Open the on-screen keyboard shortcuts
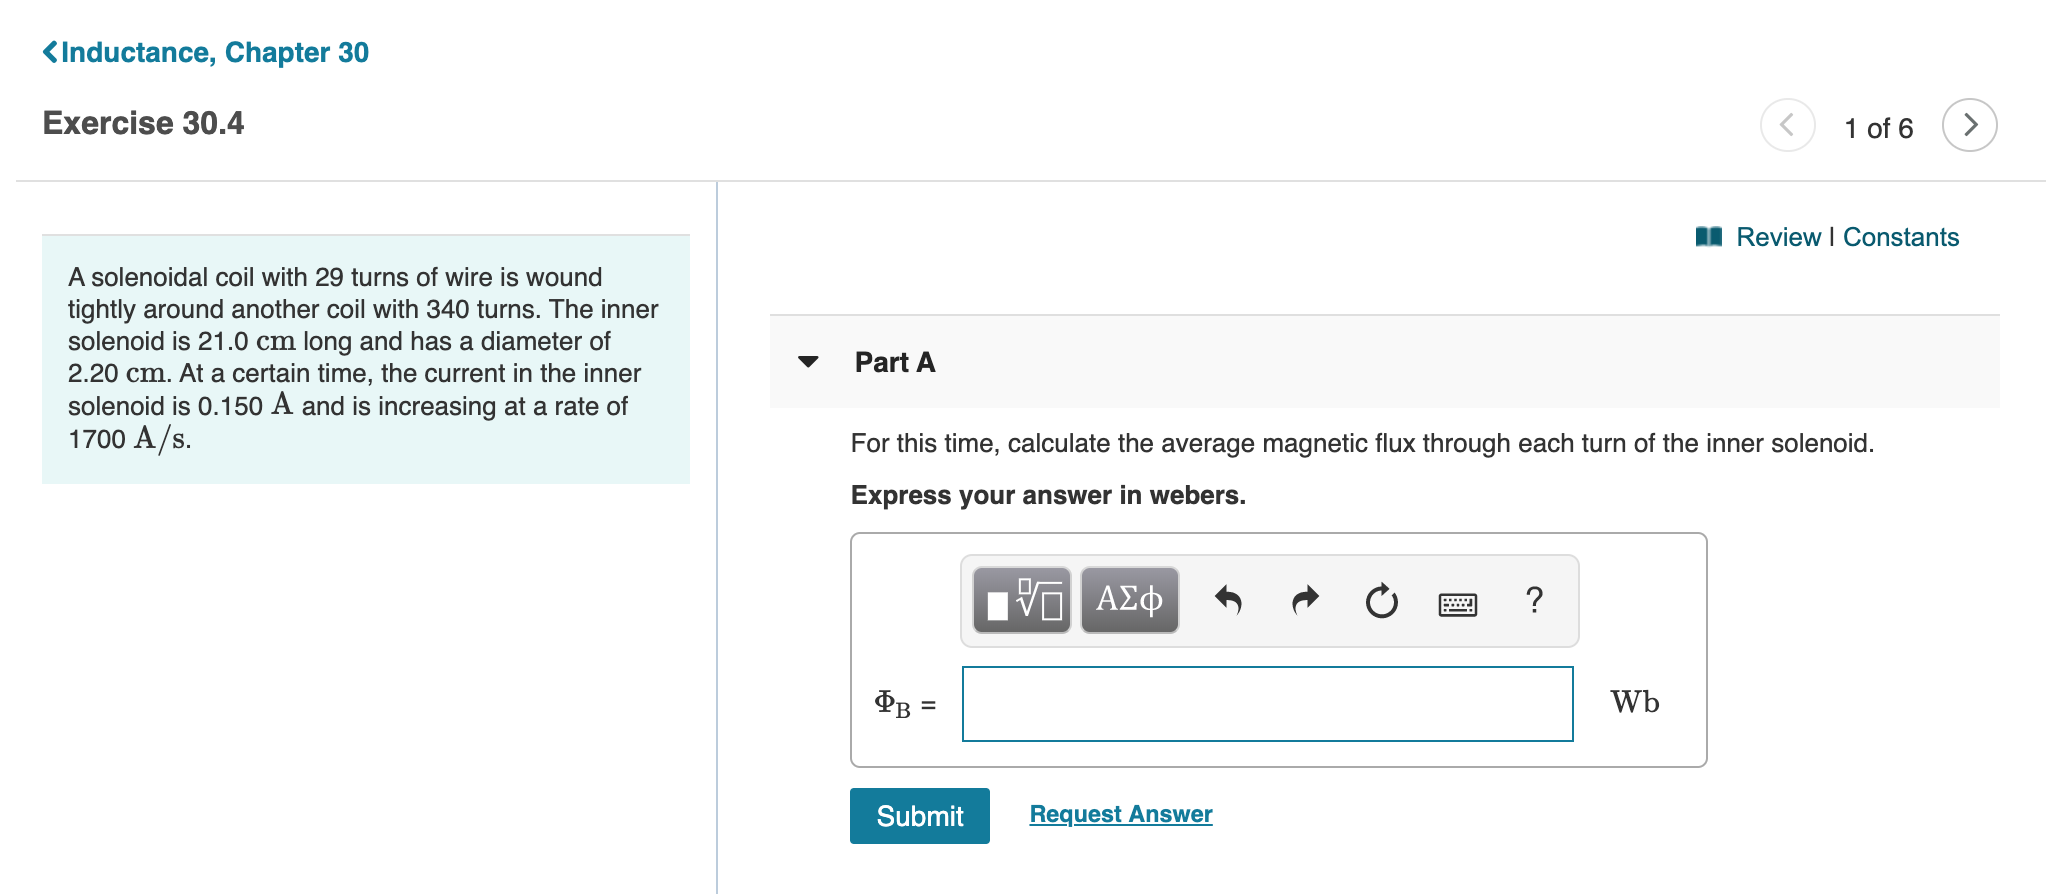 click(x=1458, y=600)
